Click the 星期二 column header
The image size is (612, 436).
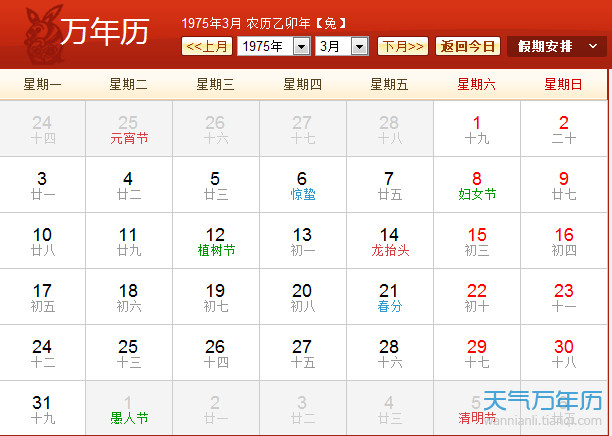pos(128,84)
